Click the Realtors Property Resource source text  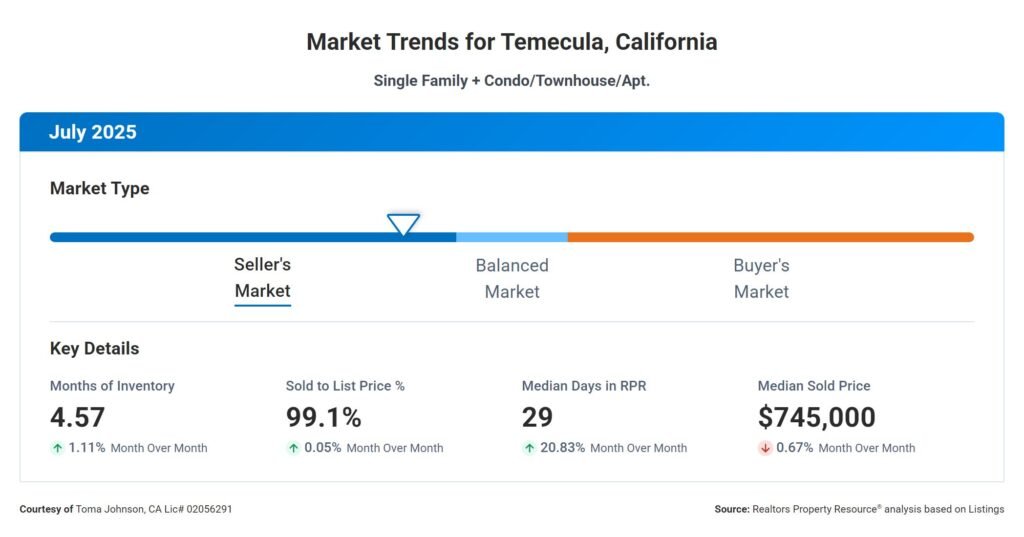point(859,509)
